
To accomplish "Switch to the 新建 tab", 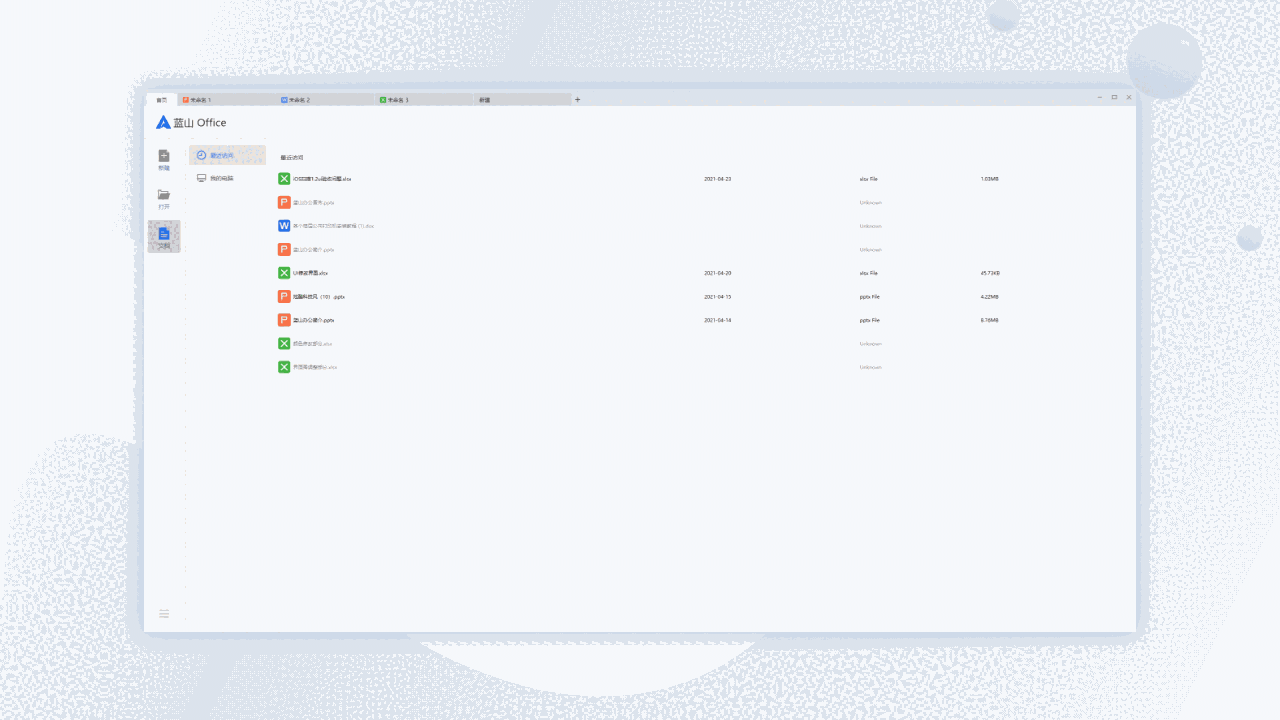I will pos(522,100).
